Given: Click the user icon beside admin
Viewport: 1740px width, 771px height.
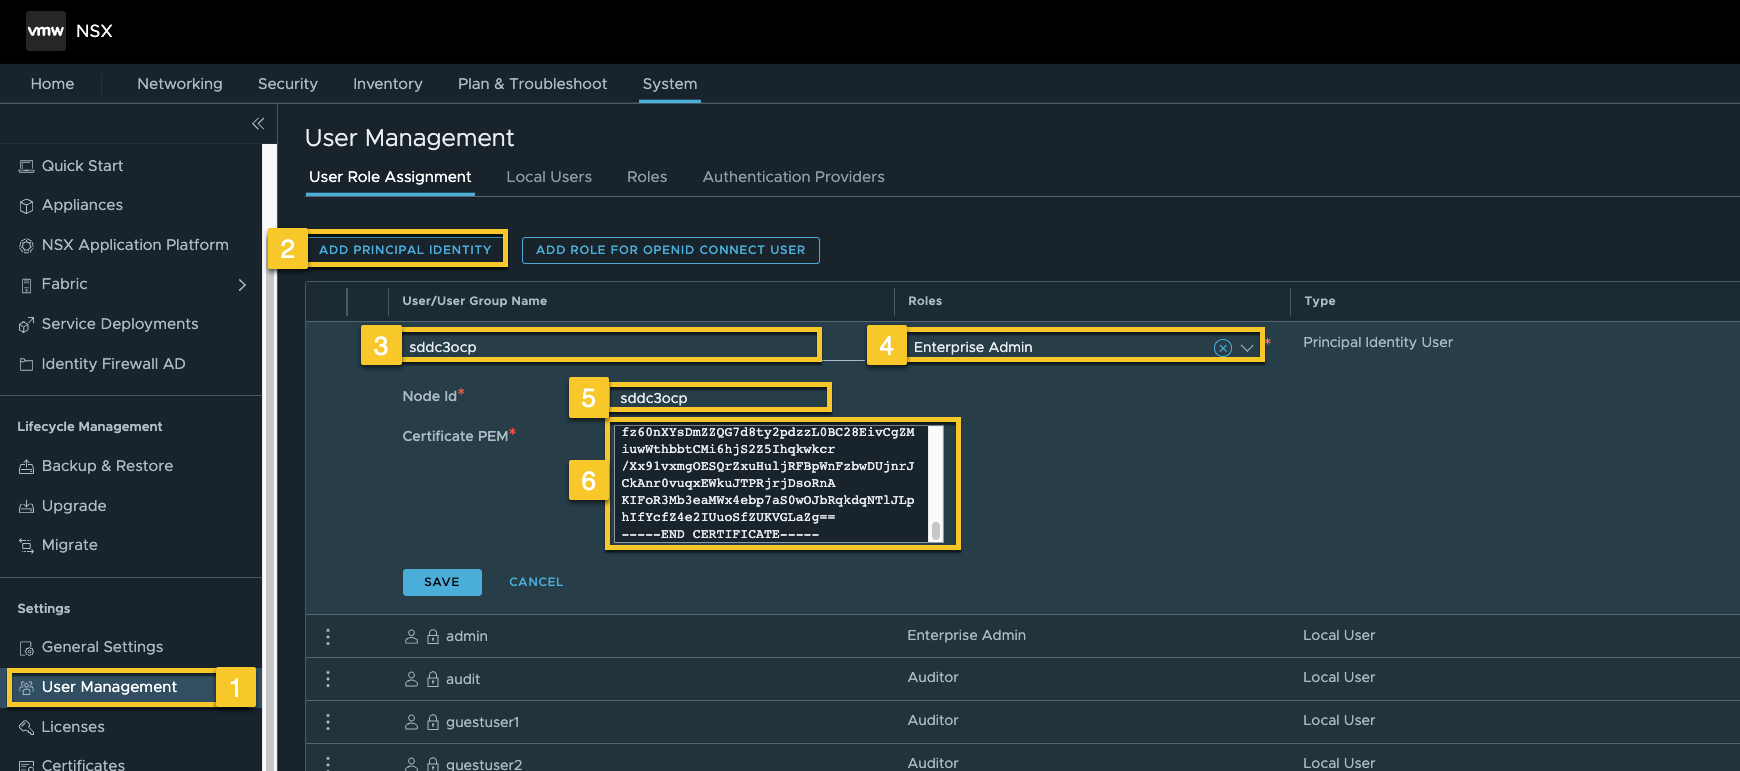Looking at the screenshot, I should tap(411, 636).
